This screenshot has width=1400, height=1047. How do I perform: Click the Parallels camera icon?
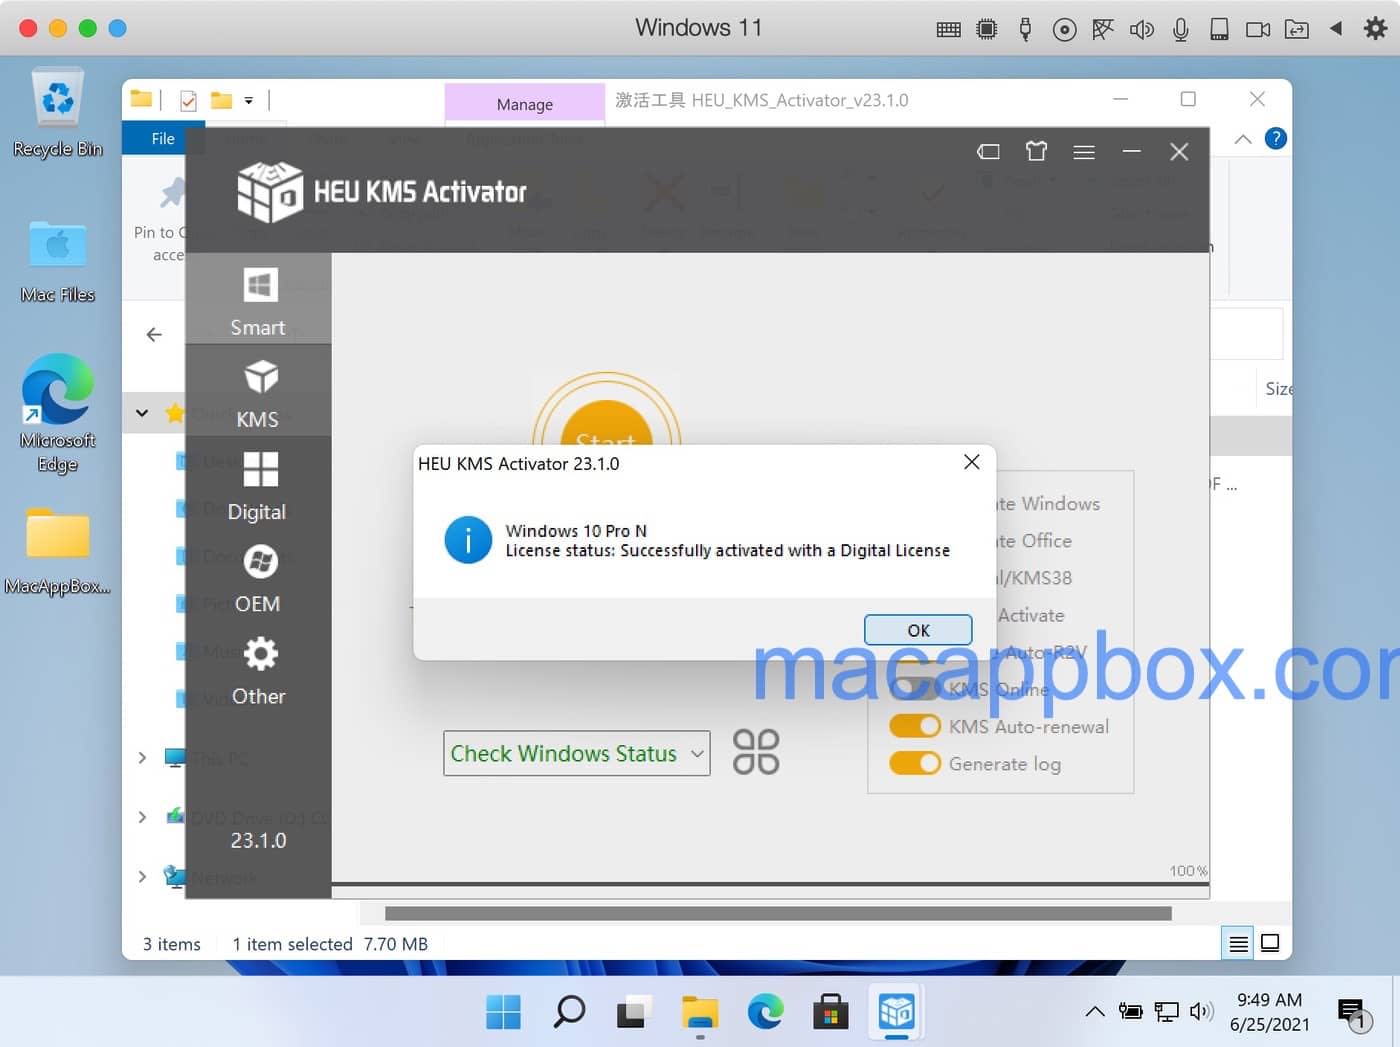point(1258,29)
